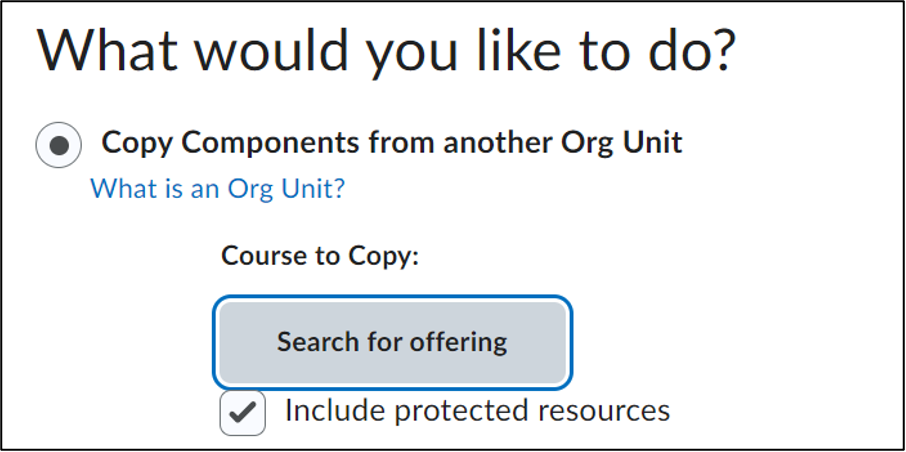Choose the radio option beside Copy Components

coord(59,145)
